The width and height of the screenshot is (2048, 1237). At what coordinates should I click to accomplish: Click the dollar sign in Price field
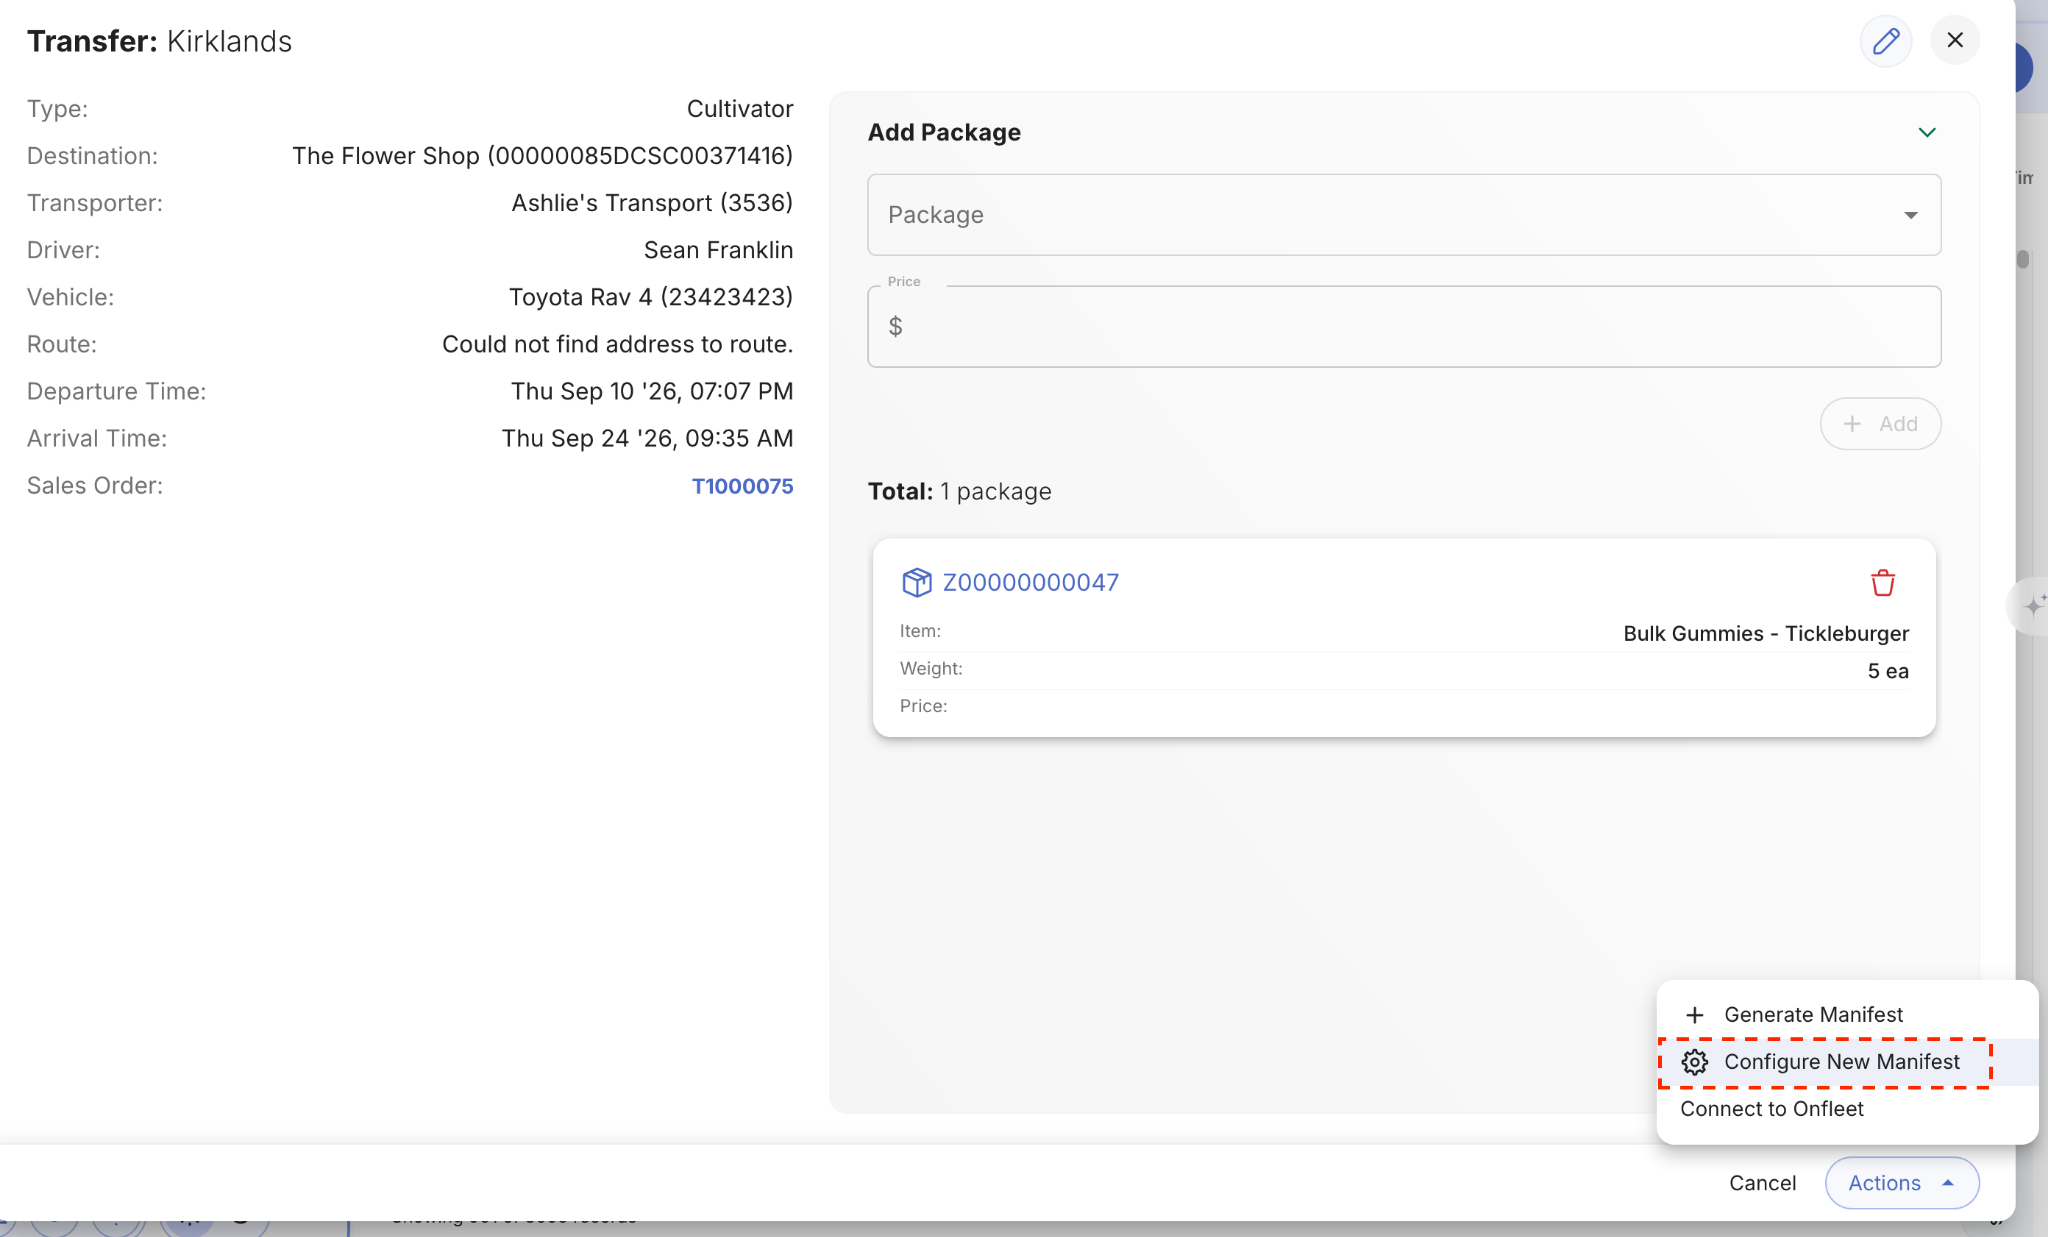click(x=895, y=327)
